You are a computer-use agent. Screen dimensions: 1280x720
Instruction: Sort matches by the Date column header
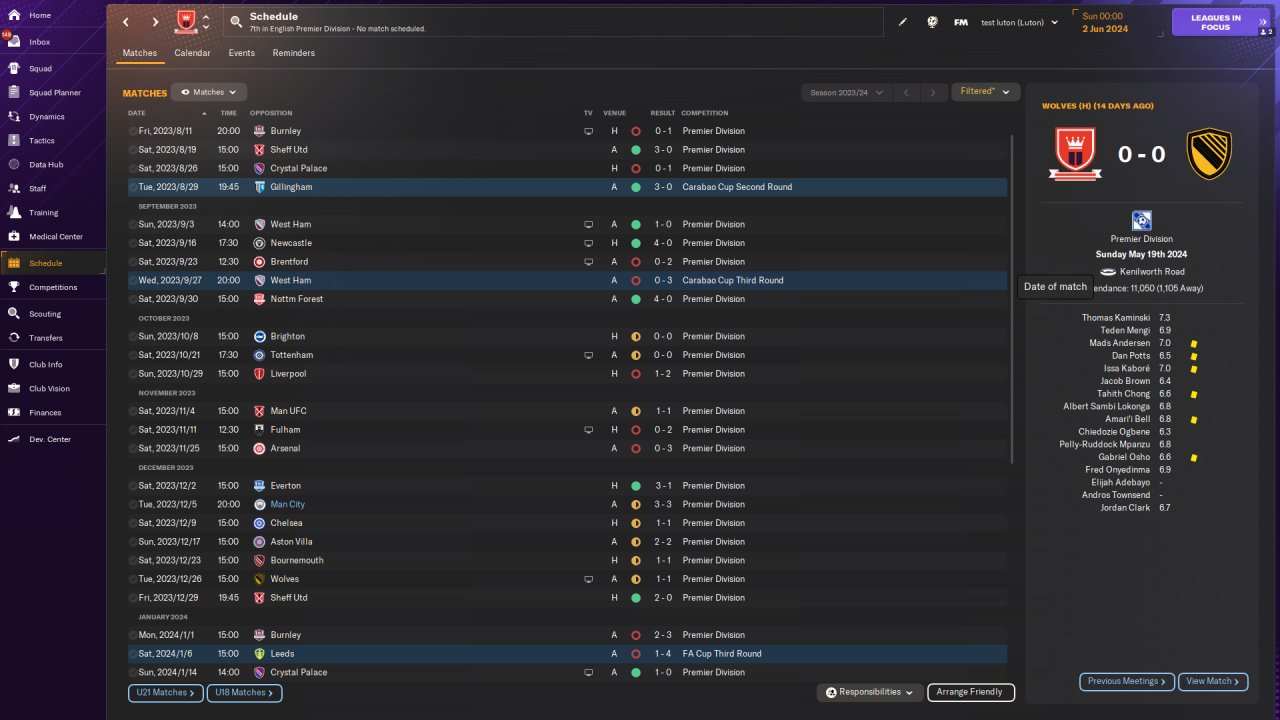pos(137,113)
